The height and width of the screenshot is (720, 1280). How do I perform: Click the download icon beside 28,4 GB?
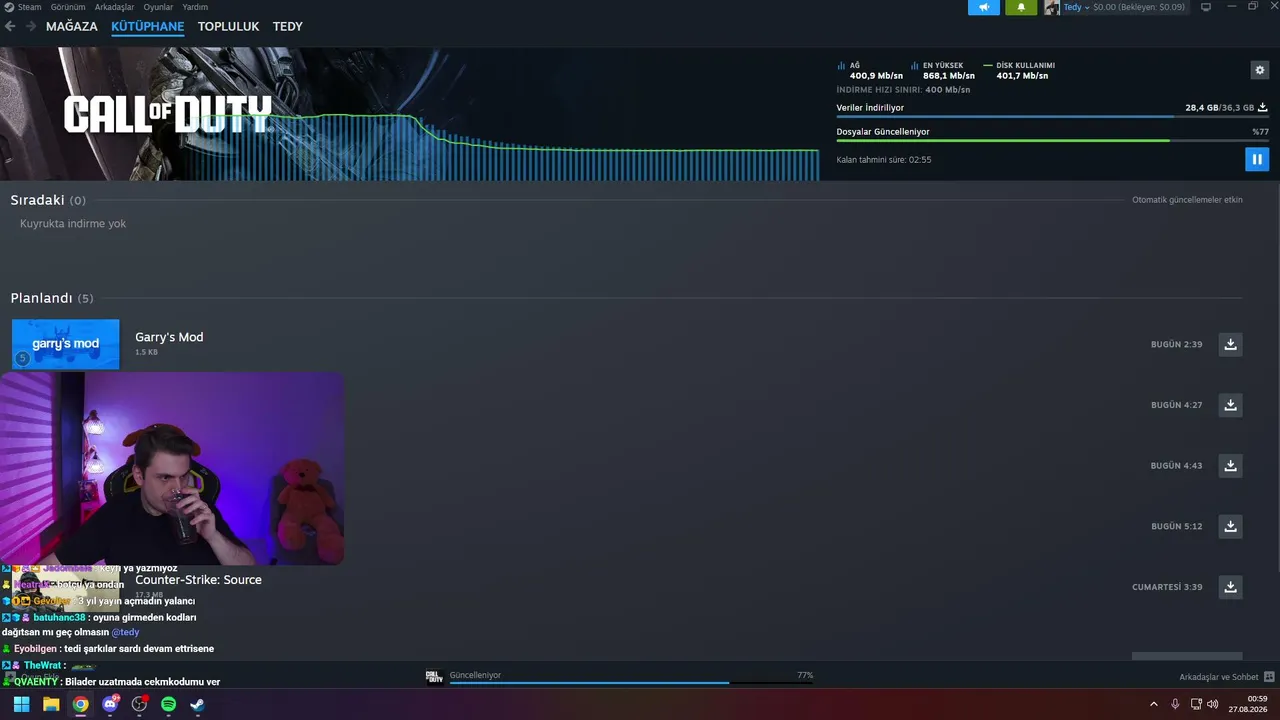coord(1262,108)
